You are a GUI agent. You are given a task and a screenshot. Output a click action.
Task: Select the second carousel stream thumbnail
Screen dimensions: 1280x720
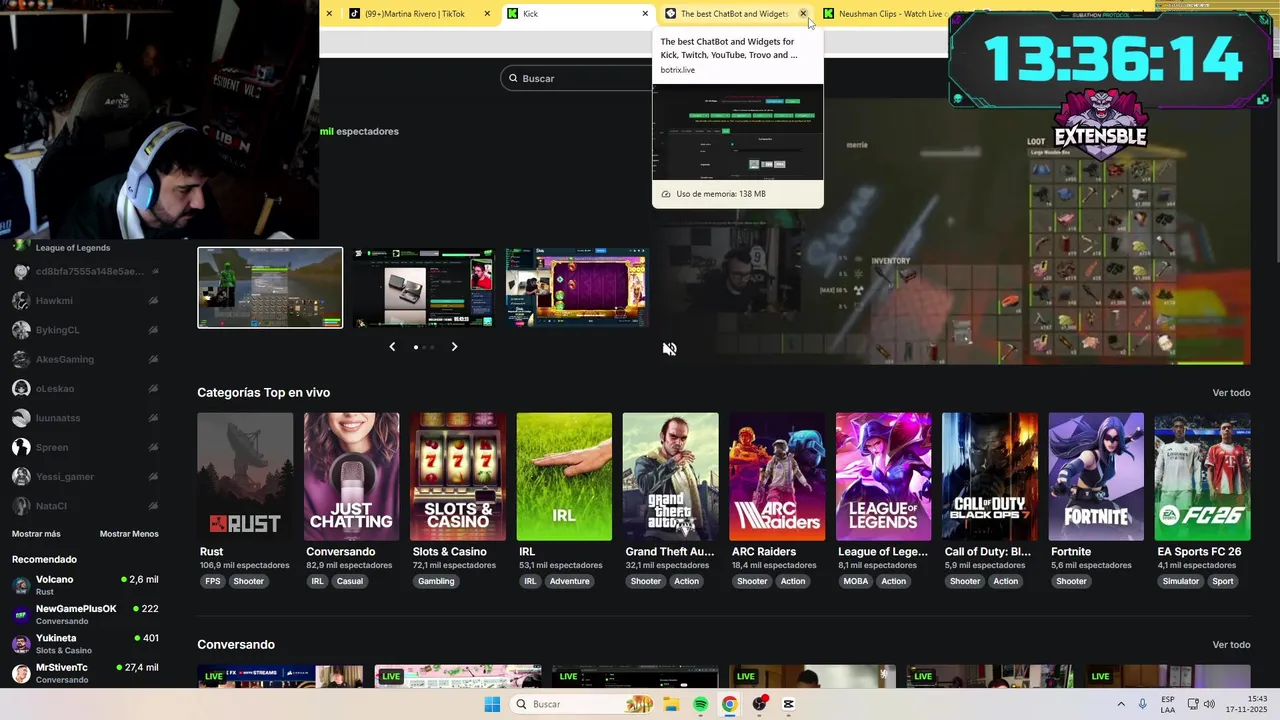423,288
